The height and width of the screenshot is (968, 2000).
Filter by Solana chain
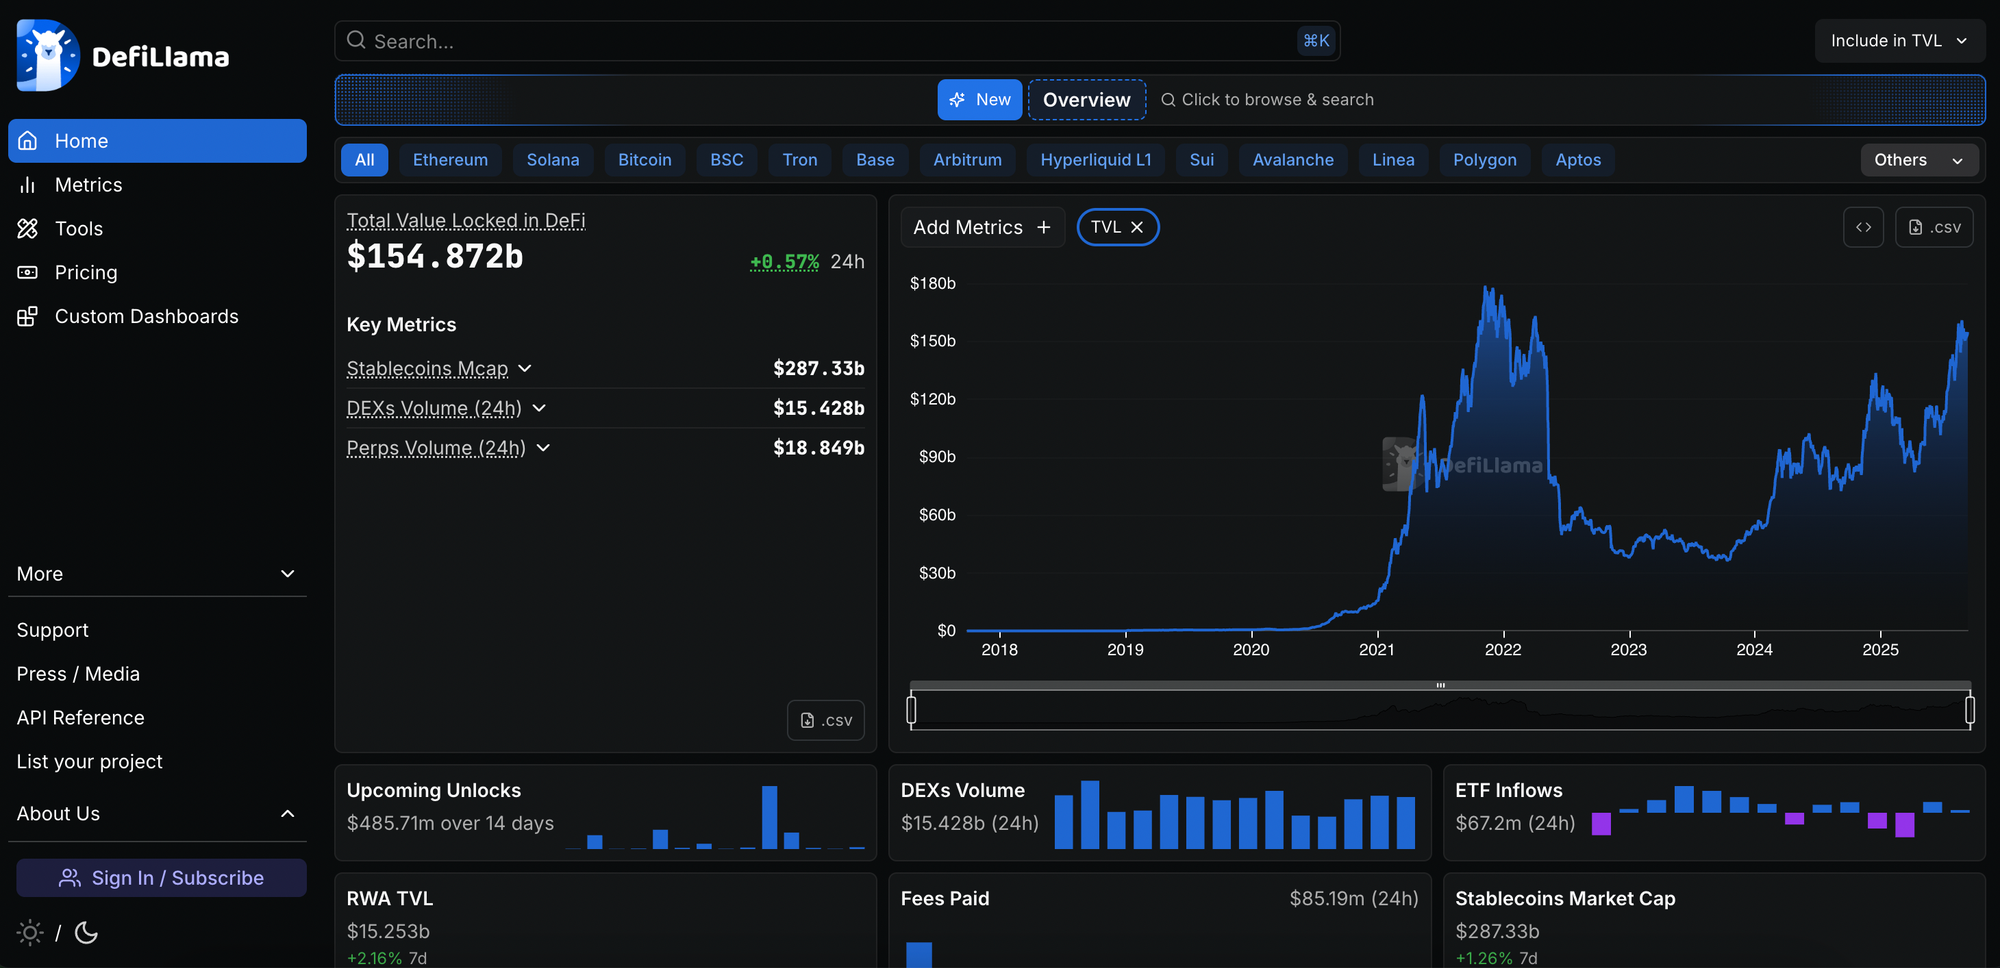coord(553,160)
